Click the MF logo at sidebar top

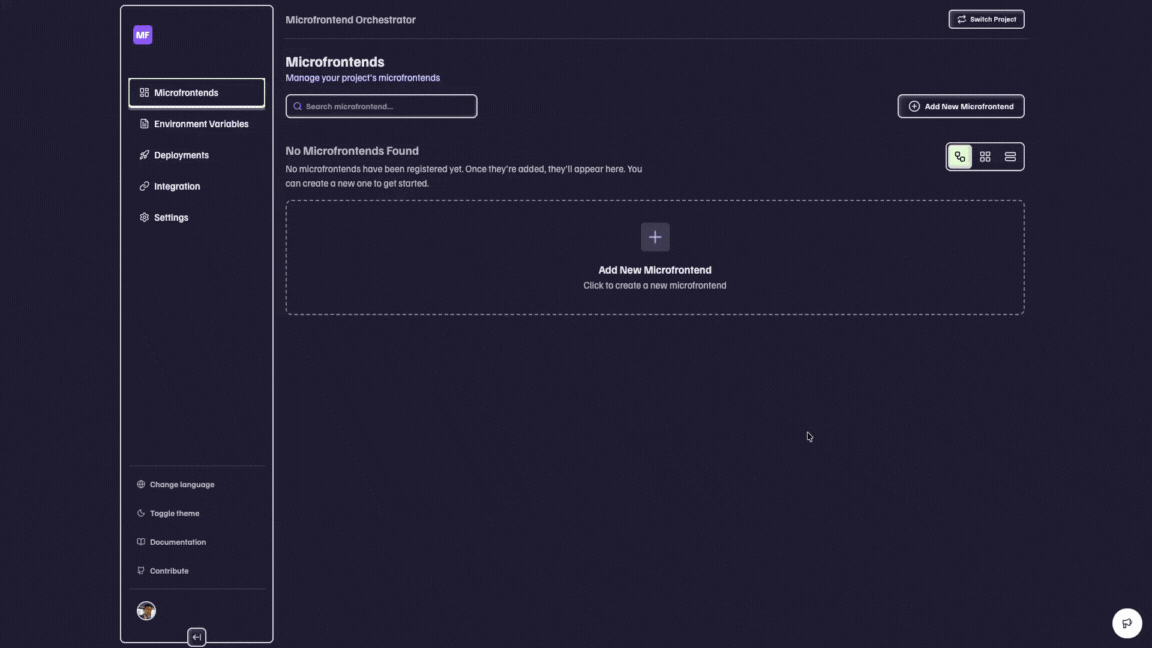(x=142, y=34)
